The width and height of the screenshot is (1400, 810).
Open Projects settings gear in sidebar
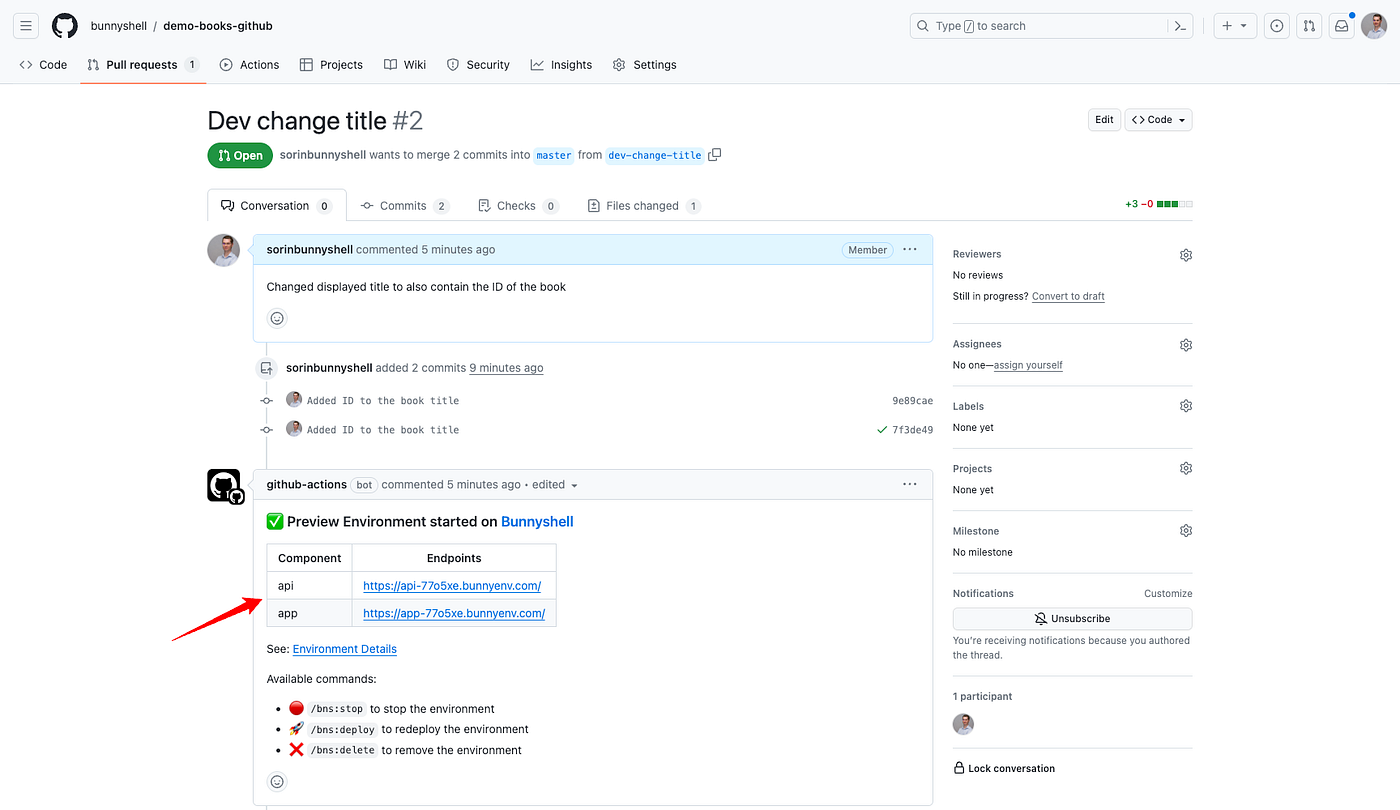[x=1186, y=468]
